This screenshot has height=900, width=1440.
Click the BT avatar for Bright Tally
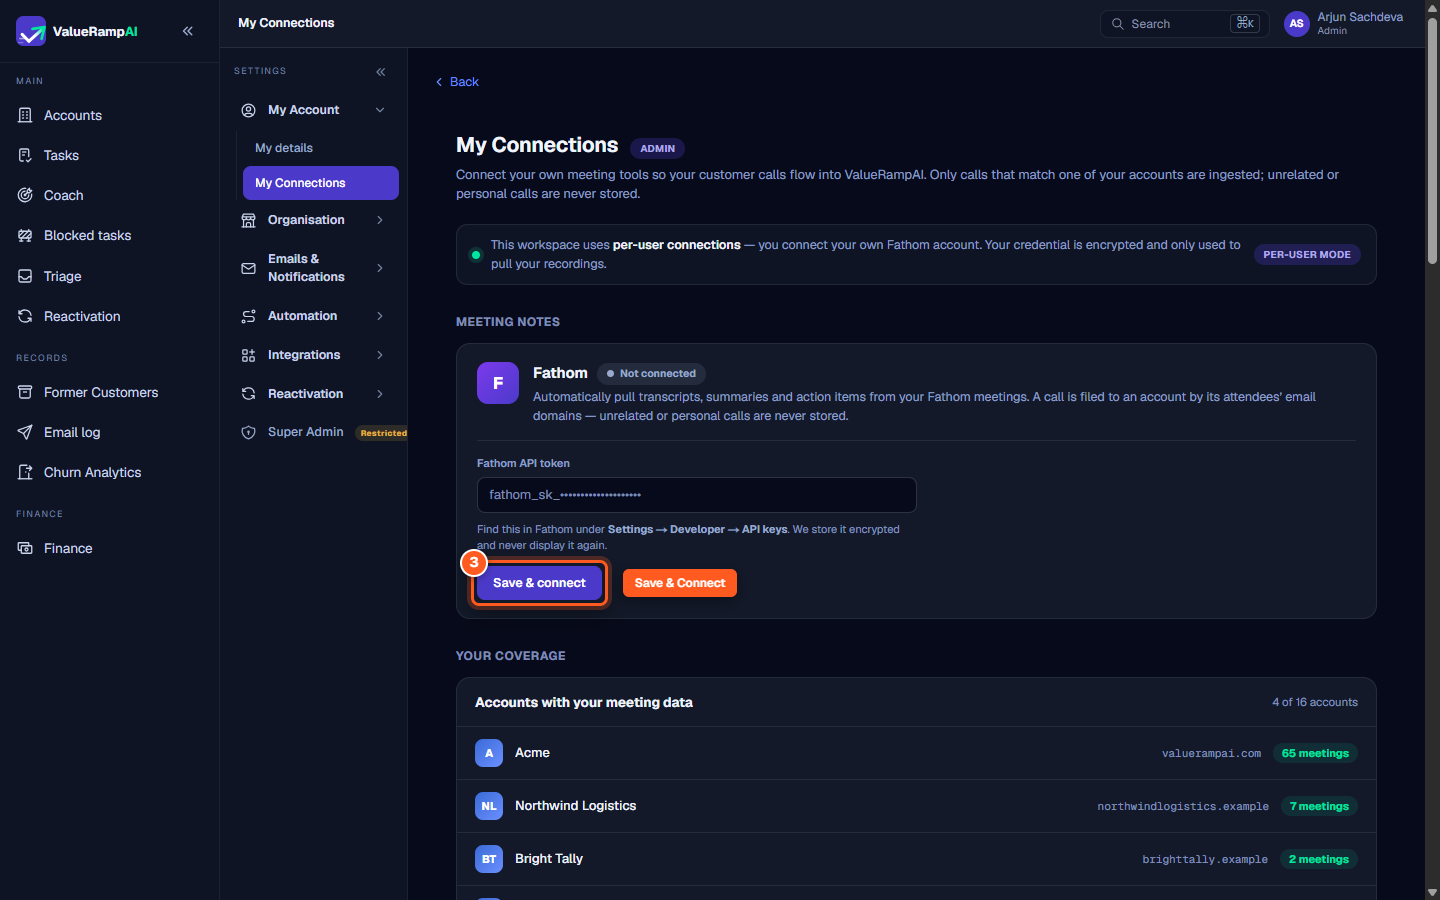pyautogui.click(x=489, y=859)
